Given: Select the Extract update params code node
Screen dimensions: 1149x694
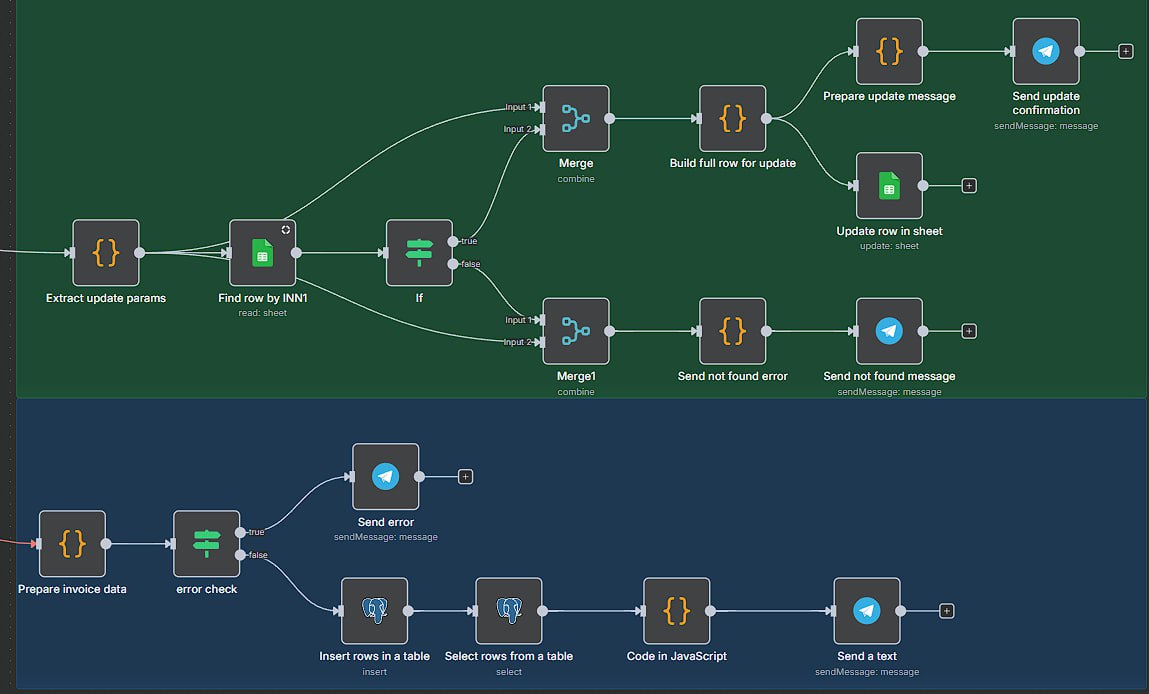Looking at the screenshot, I should click(x=106, y=253).
